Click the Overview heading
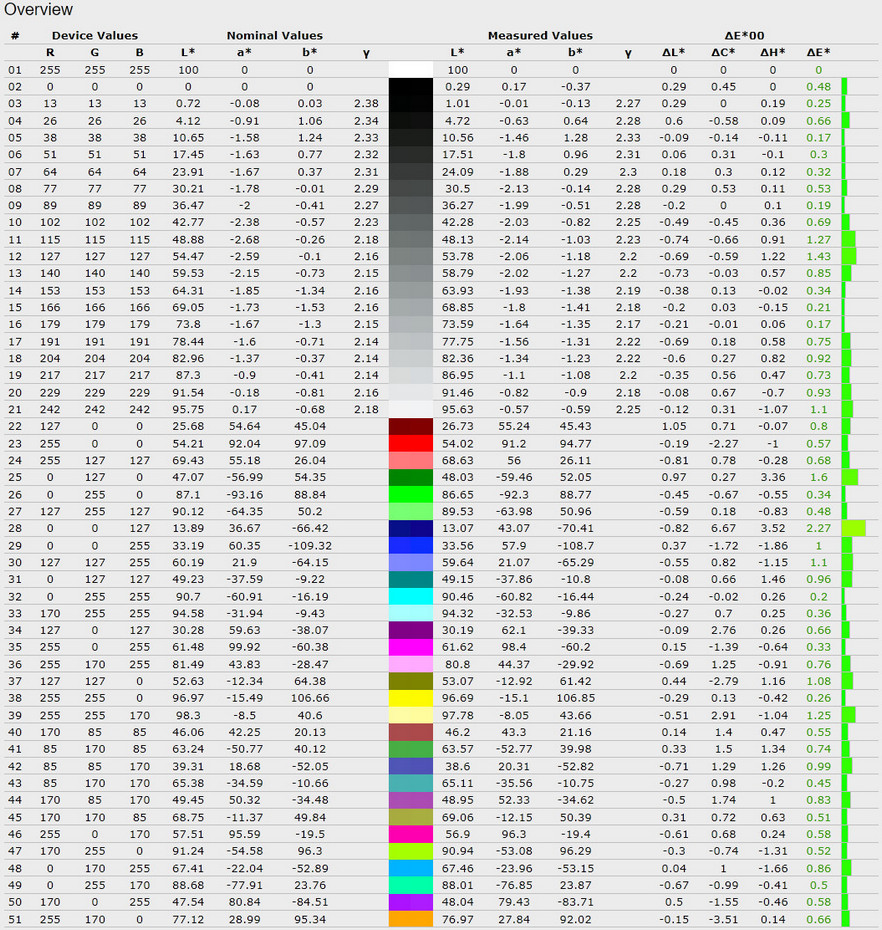The image size is (882, 930). click(x=37, y=10)
